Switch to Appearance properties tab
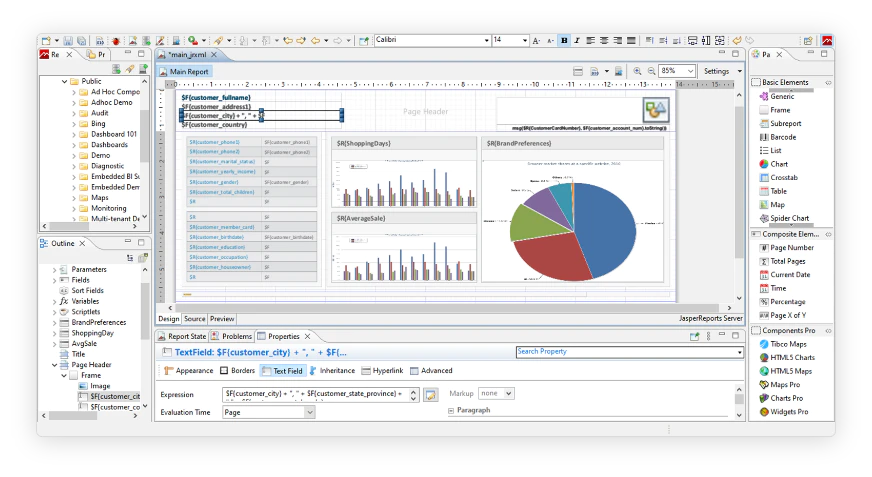The height and width of the screenshot is (477, 872). click(x=189, y=371)
